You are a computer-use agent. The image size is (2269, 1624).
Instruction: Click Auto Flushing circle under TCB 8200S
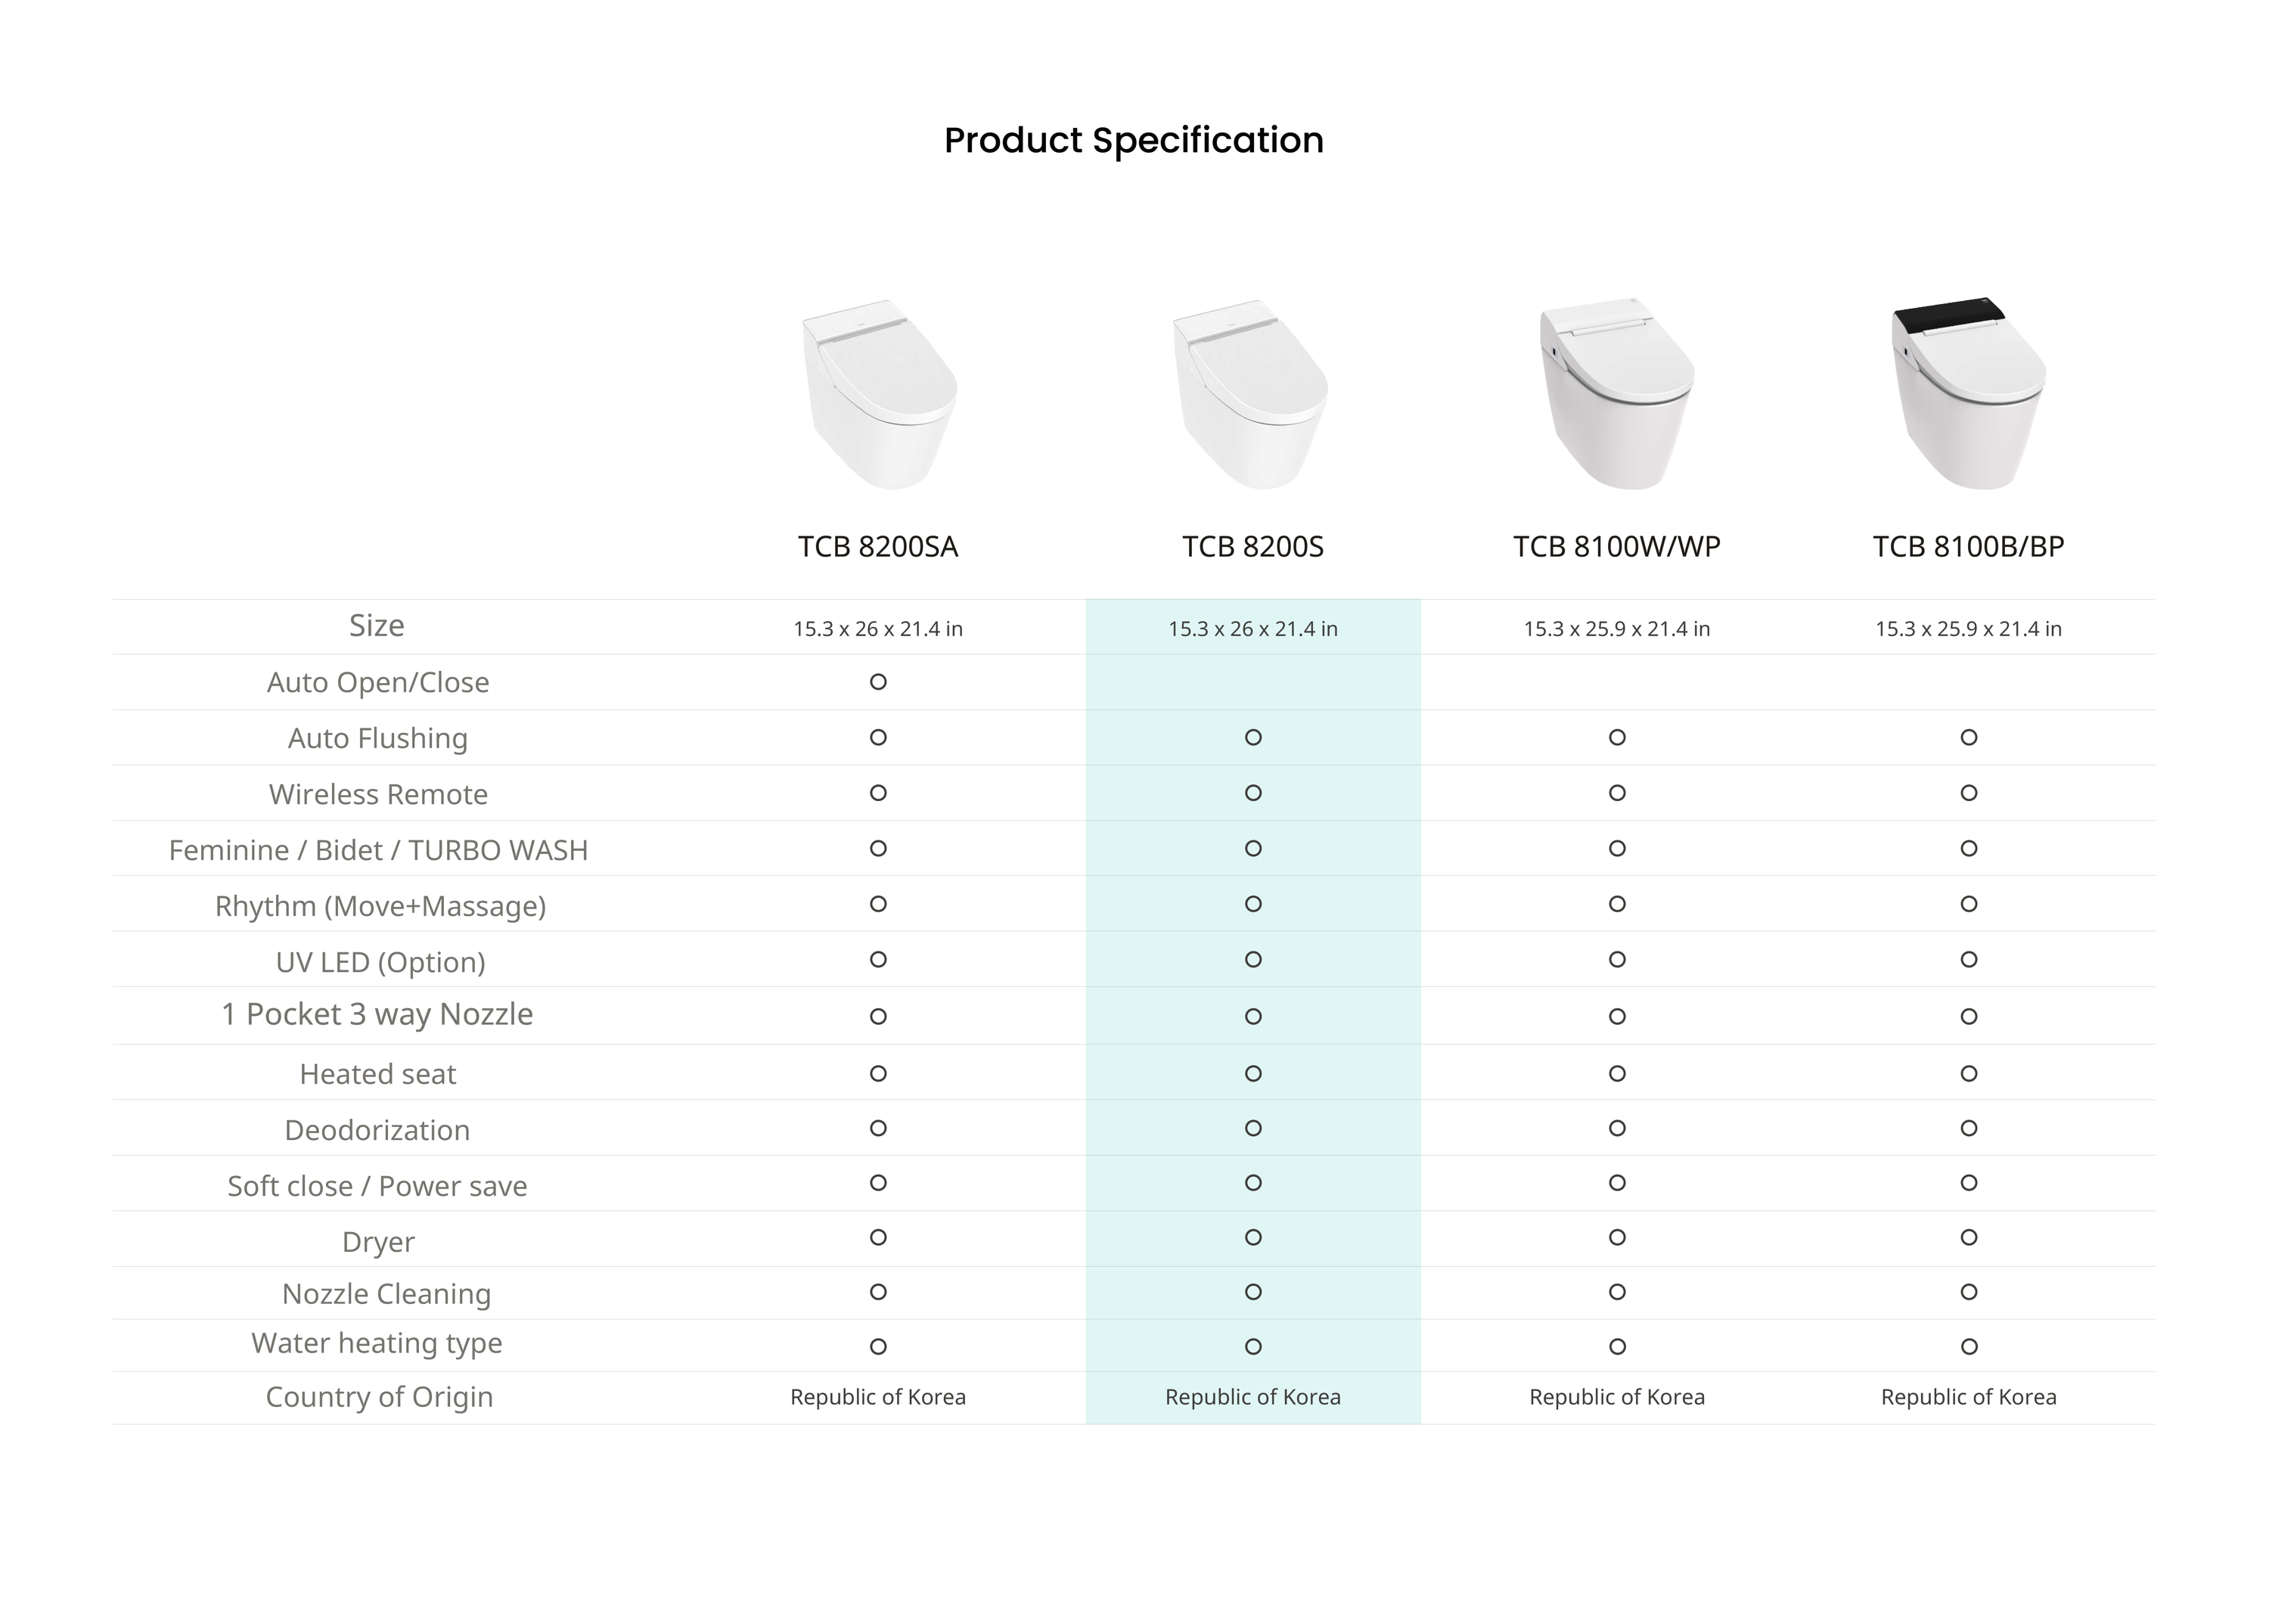click(1253, 738)
